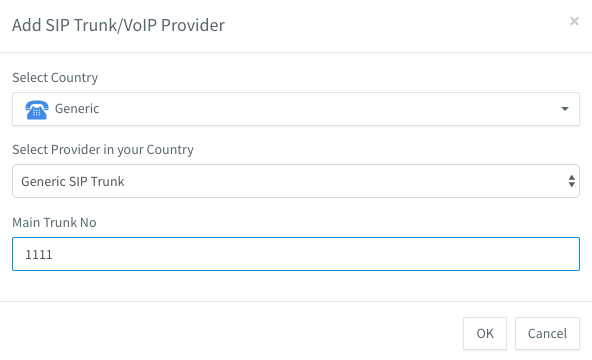Viewport: 592px width, 360px height.
Task: Cancel adding the SIP trunk
Action: 547,334
